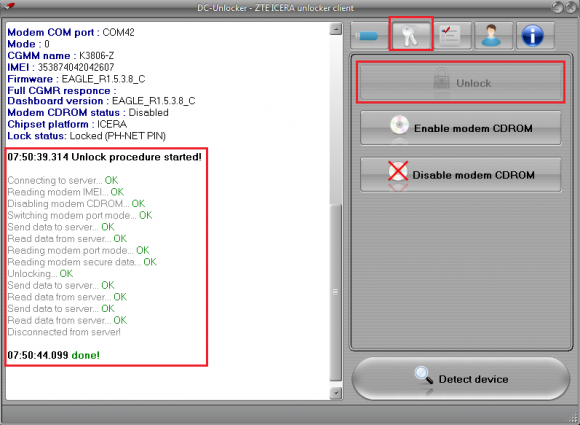Click the CD disc icon for enabling CDROM

pyautogui.click(x=399, y=125)
